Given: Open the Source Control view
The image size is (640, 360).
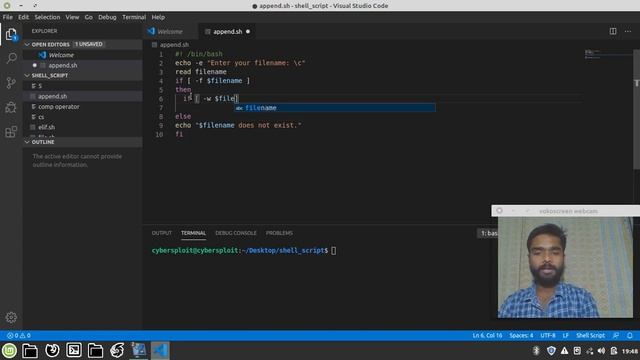Looking at the screenshot, I should click(x=11, y=83).
